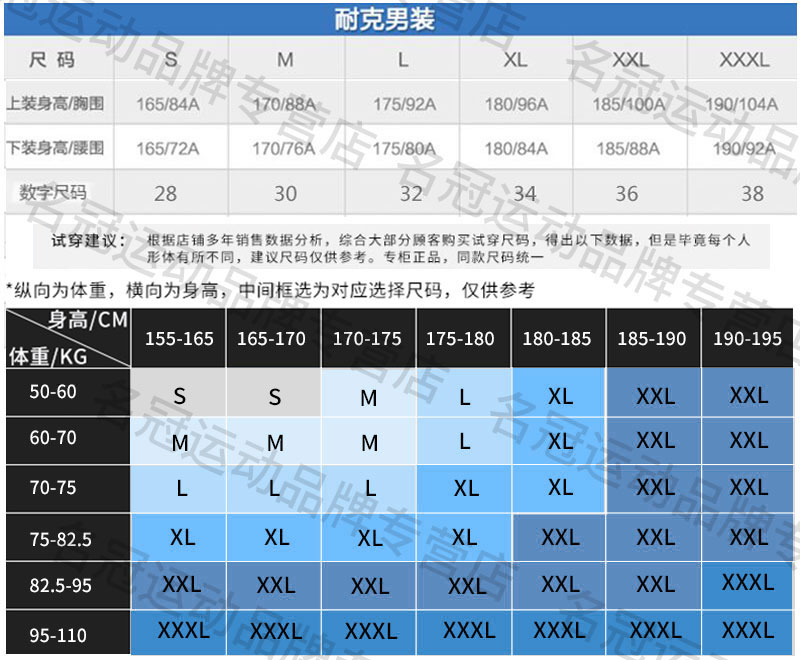Select L cell for 70-75 kg, 165-170 cm
Viewport: 800px width, 660px height.
[273, 489]
